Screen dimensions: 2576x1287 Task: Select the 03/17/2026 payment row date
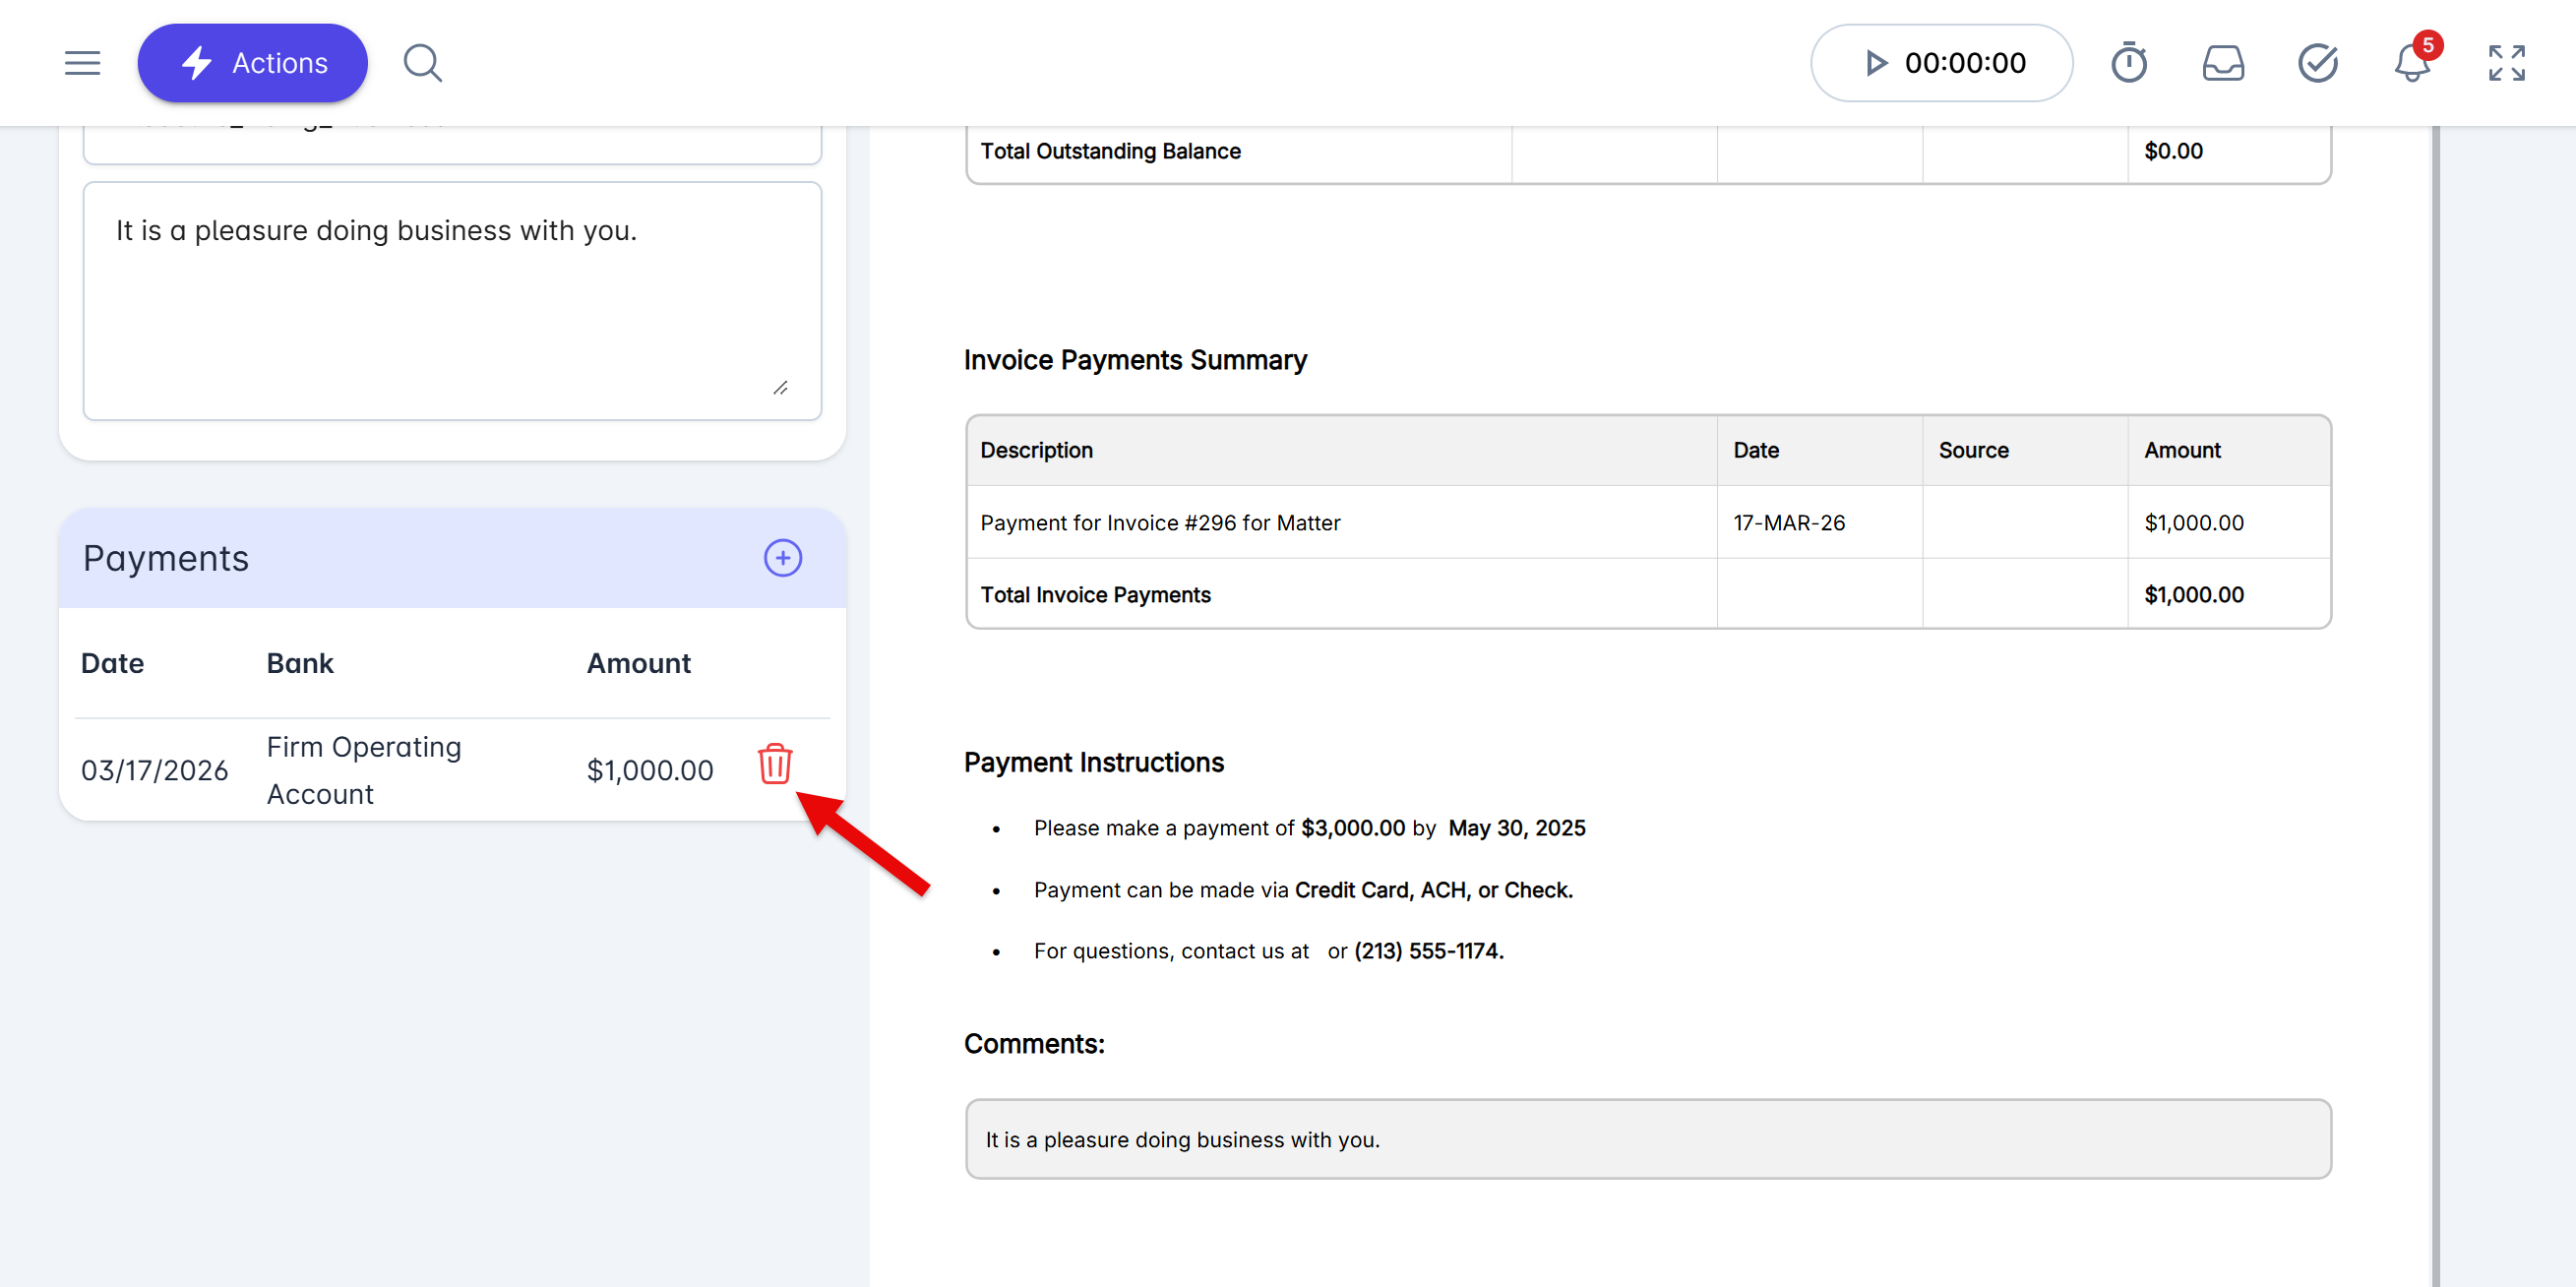(154, 770)
